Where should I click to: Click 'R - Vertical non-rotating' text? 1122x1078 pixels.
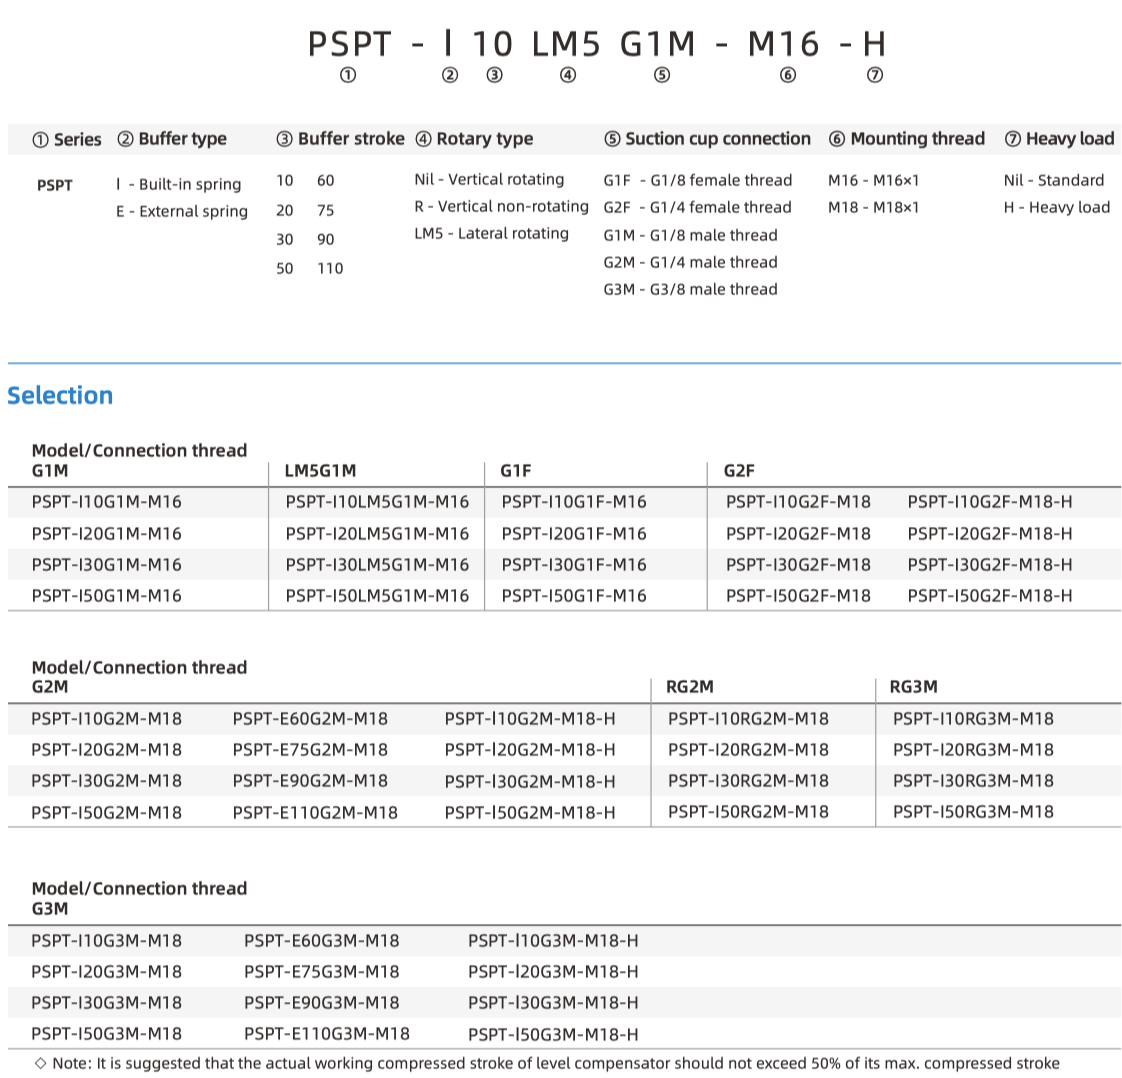point(502,207)
